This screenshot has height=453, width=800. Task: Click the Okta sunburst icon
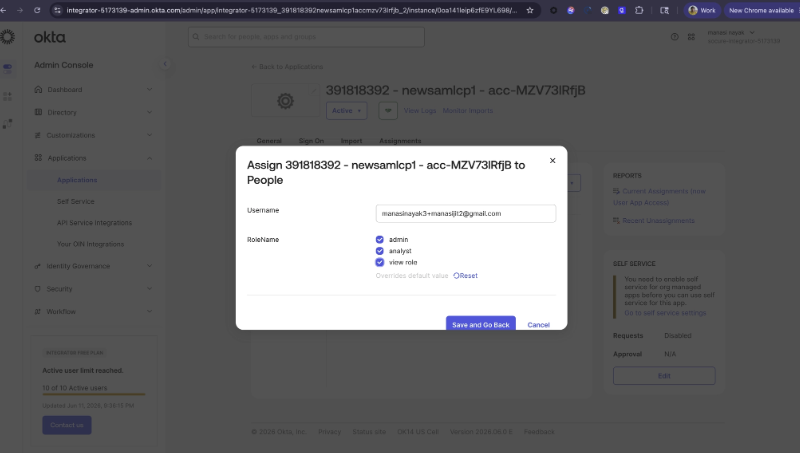(7, 37)
